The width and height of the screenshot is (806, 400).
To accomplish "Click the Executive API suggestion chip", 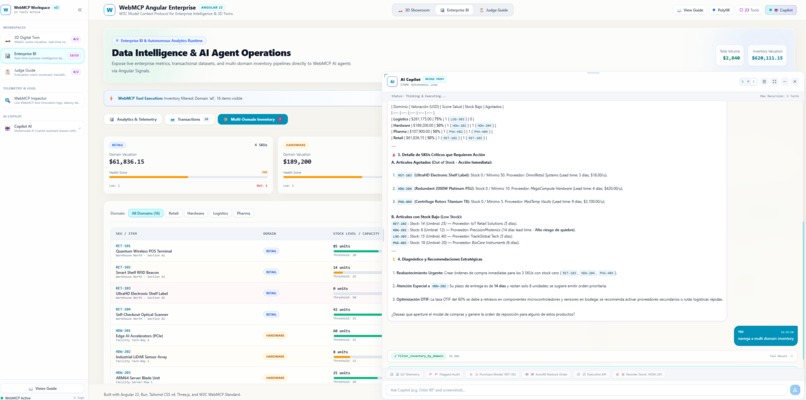I will (x=591, y=374).
